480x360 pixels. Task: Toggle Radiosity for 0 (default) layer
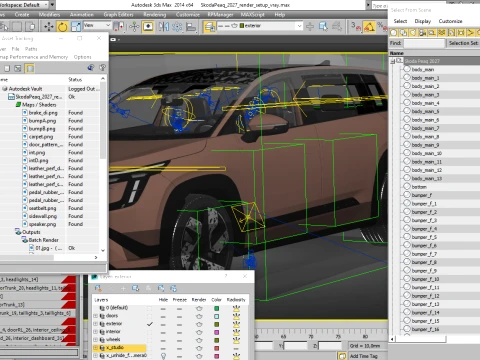pos(236,308)
